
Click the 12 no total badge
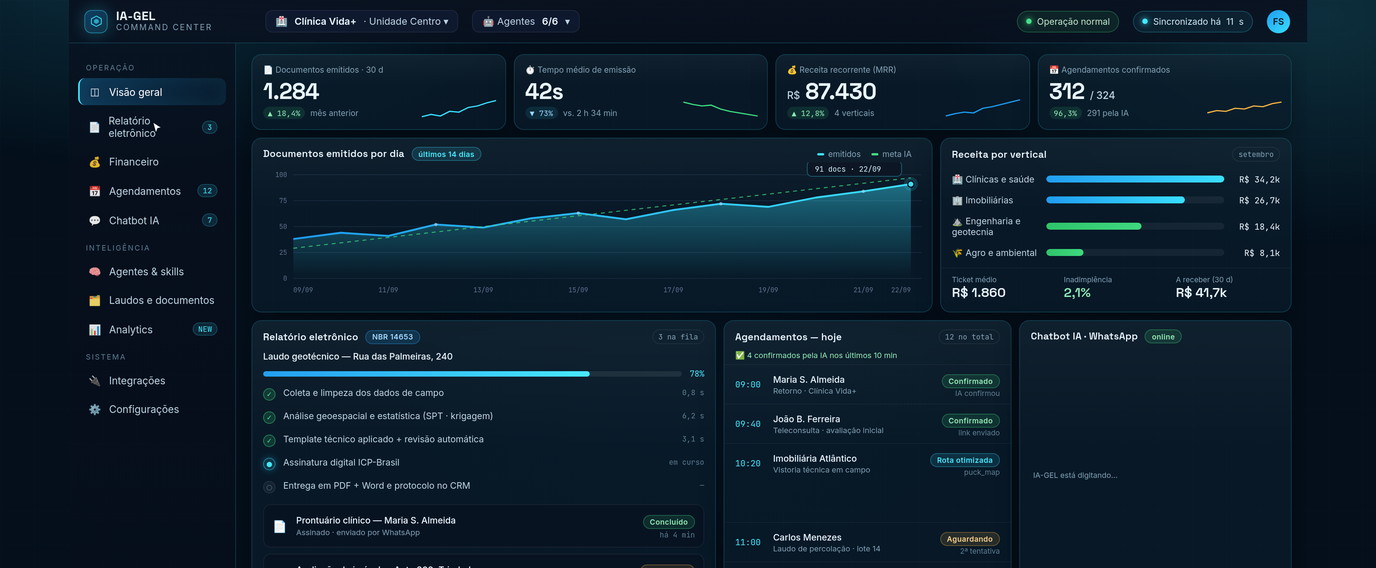point(969,337)
